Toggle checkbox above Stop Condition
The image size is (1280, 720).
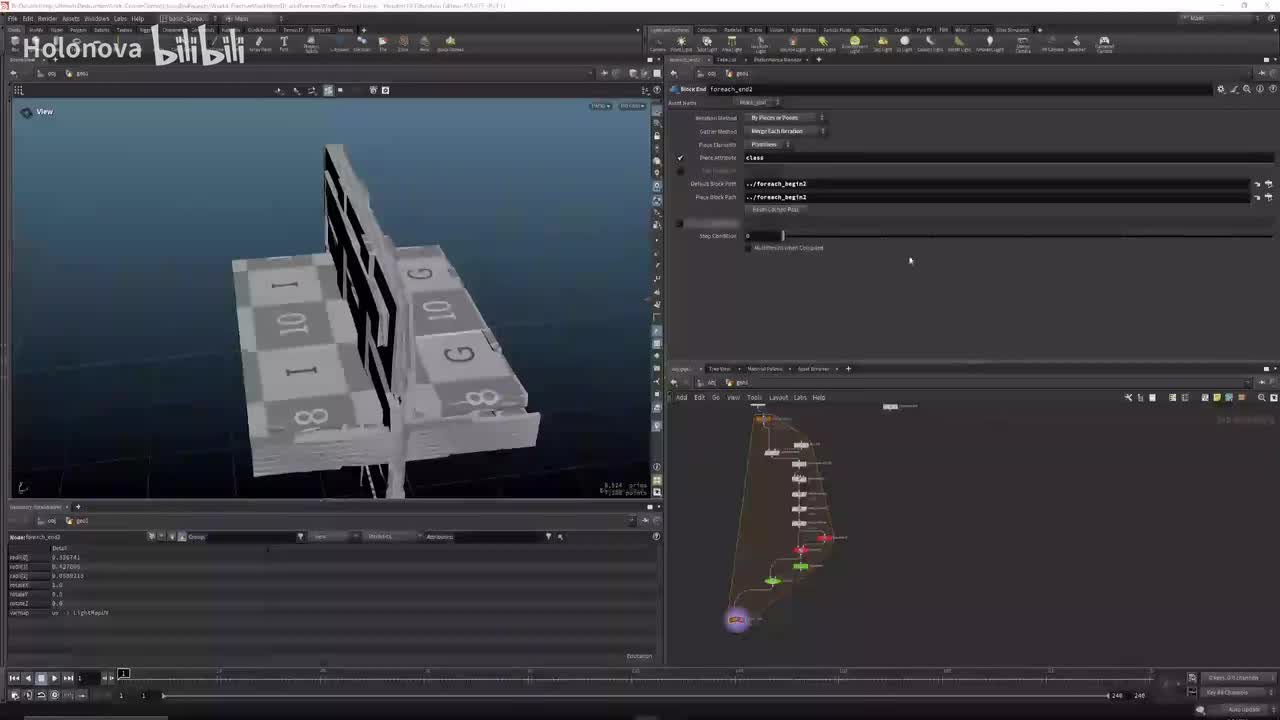click(x=680, y=223)
